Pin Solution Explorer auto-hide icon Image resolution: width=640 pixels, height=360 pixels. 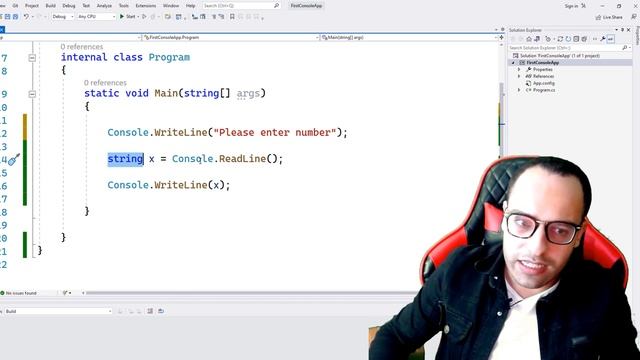622,30
